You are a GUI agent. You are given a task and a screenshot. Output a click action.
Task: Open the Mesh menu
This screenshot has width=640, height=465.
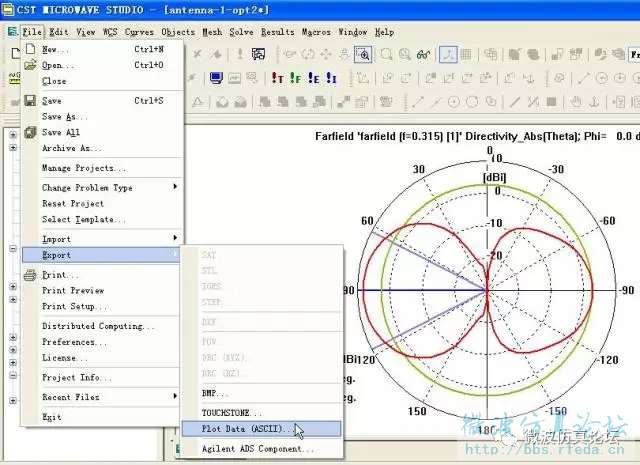(x=212, y=32)
